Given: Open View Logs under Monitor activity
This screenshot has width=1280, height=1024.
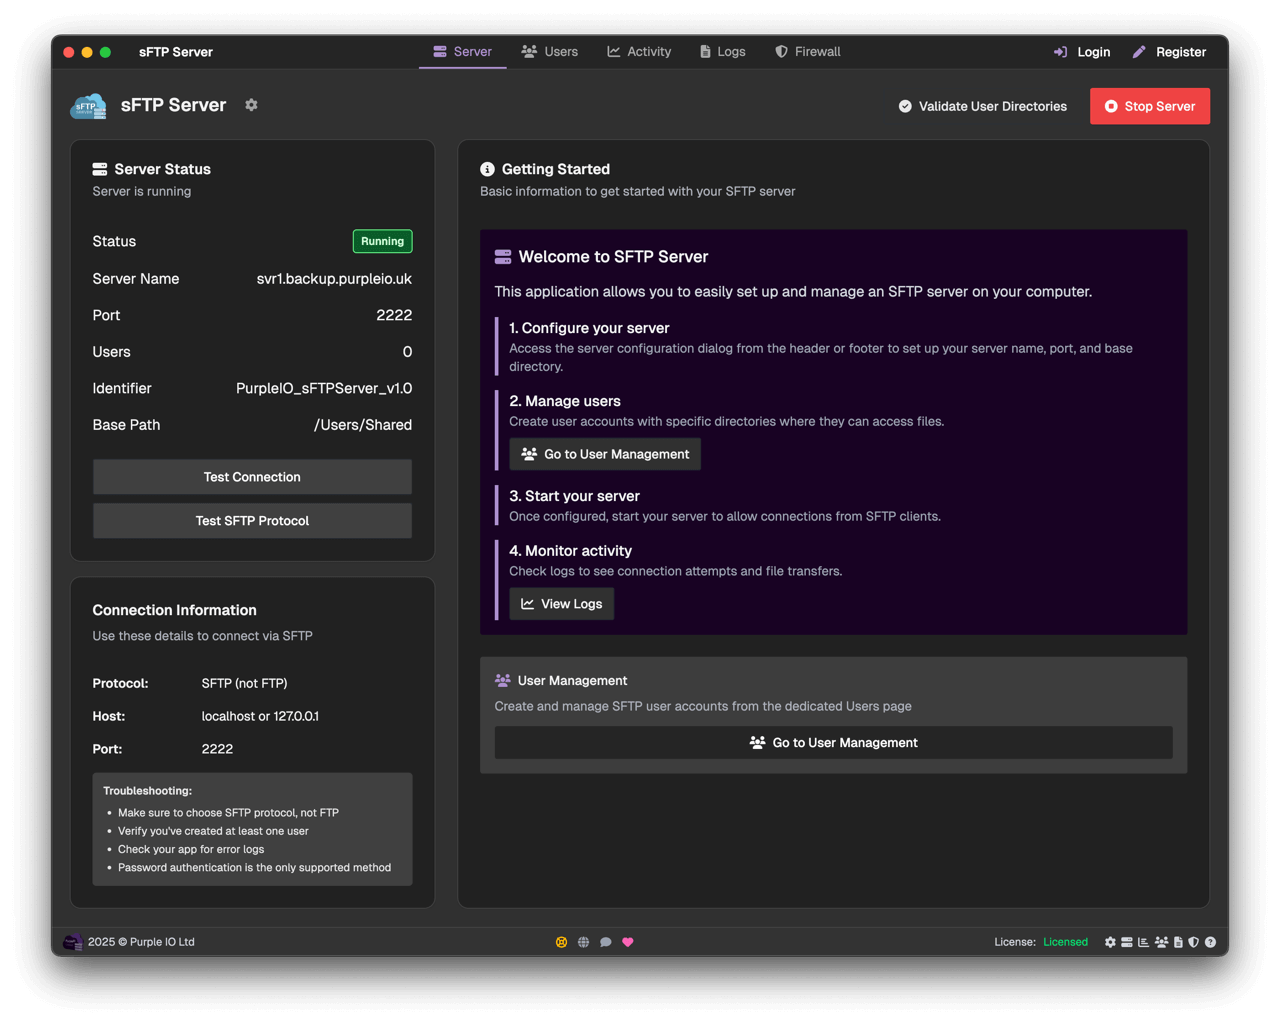Looking at the screenshot, I should pyautogui.click(x=561, y=604).
